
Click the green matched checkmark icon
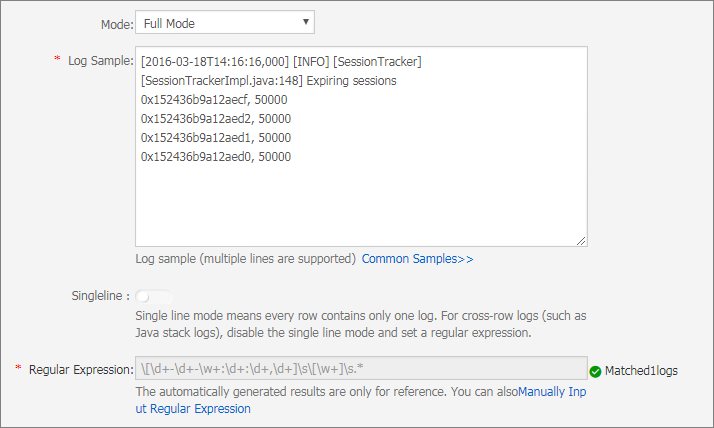click(595, 372)
